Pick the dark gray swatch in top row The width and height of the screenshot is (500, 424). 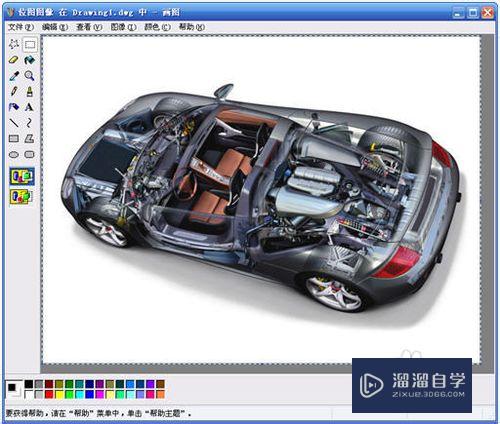pos(39,384)
